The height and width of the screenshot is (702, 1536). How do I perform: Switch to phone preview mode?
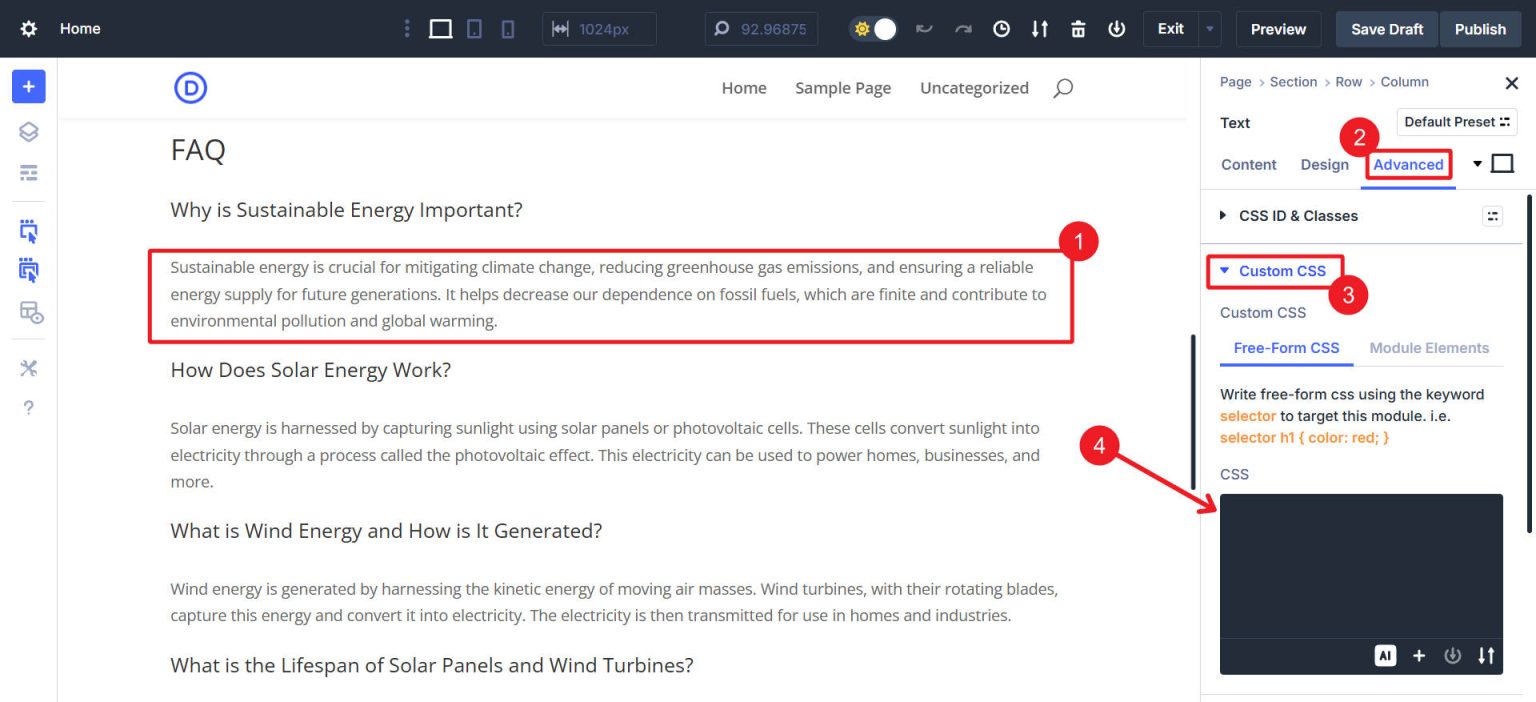508,29
